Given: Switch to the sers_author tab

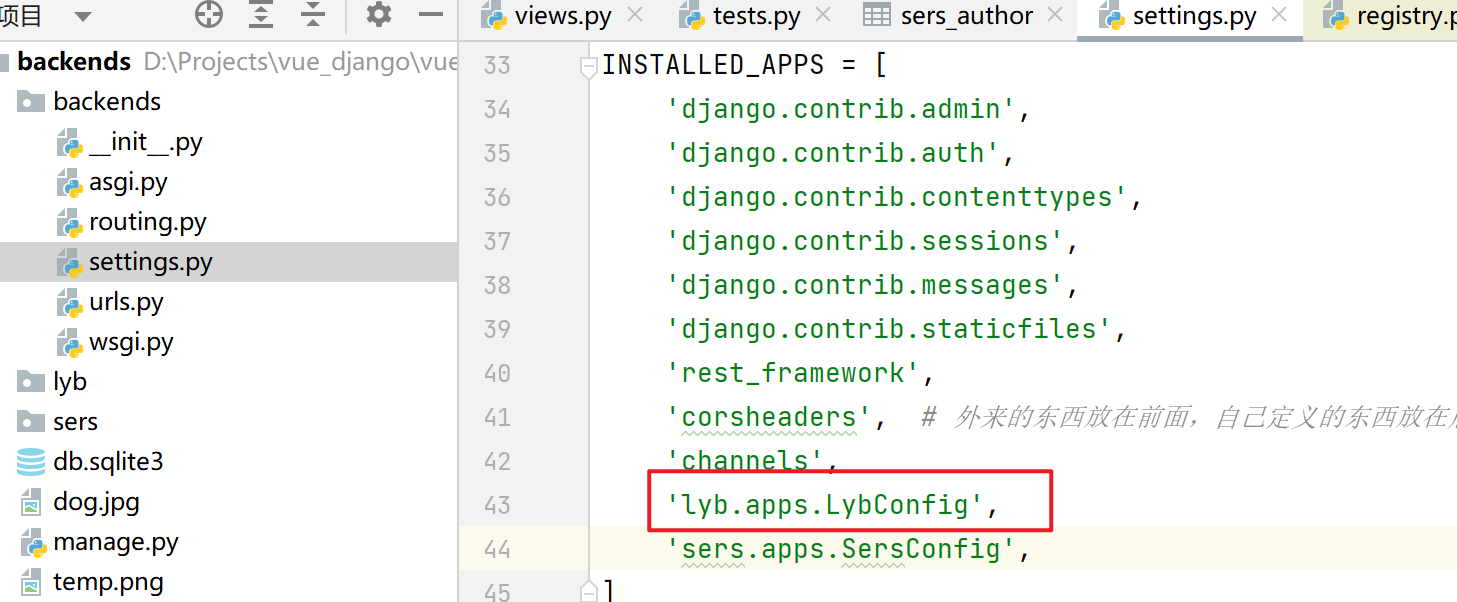Looking at the screenshot, I should 966,16.
